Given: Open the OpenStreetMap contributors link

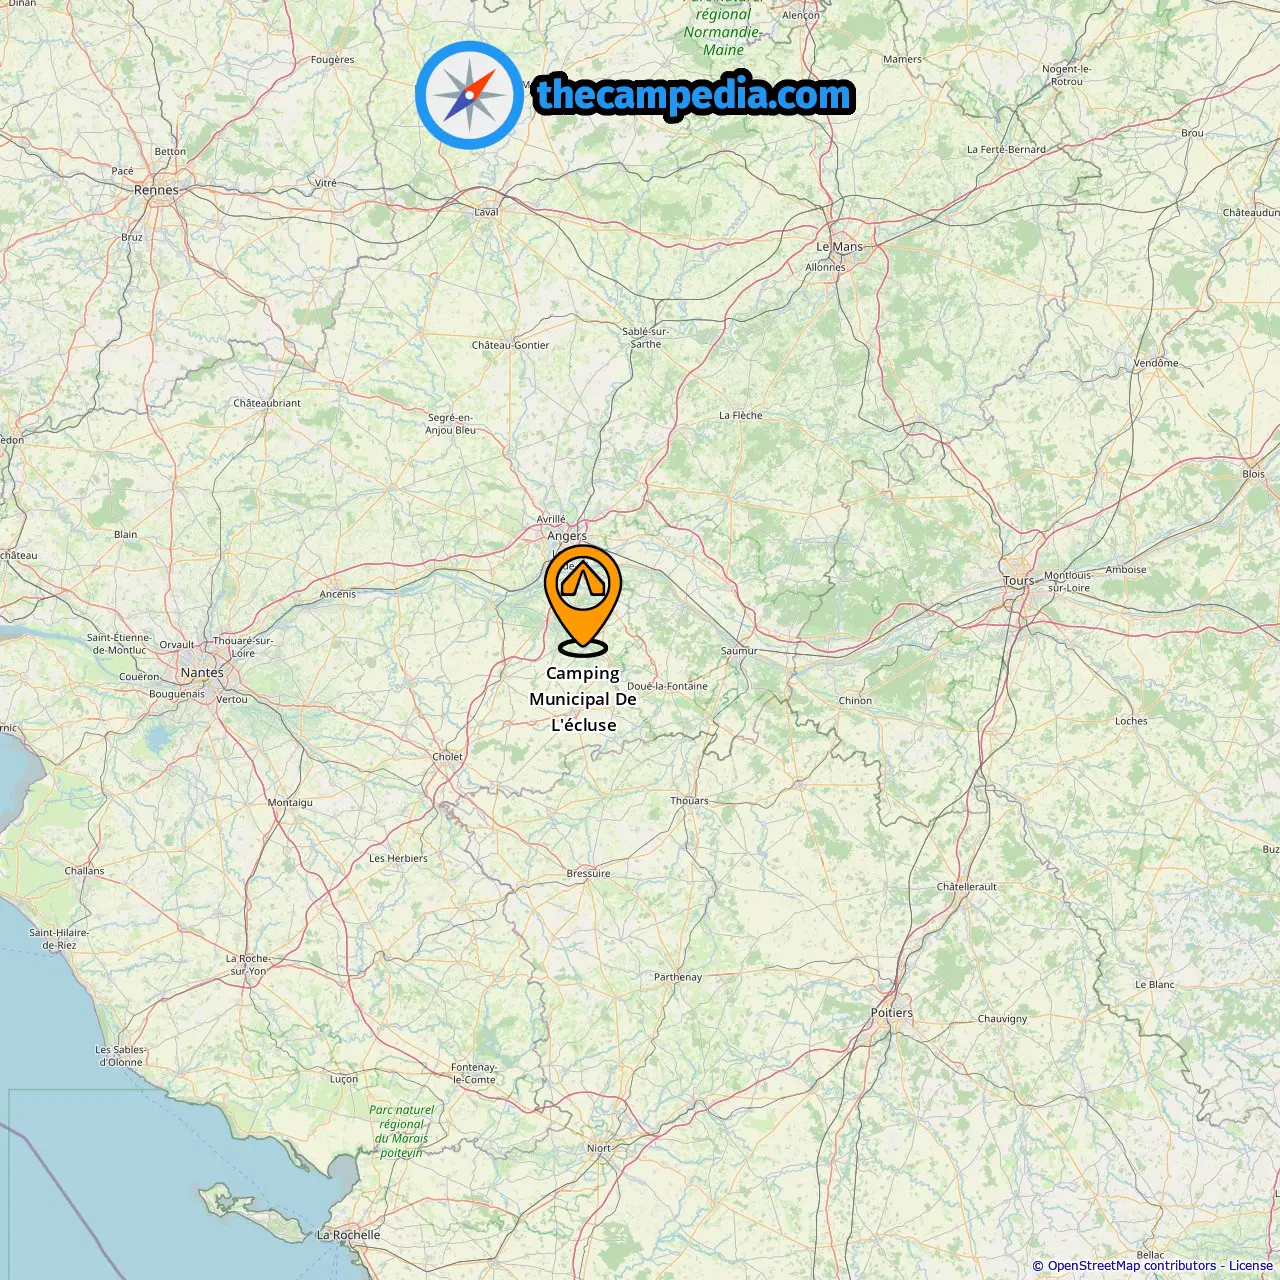Looking at the screenshot, I should click(1132, 1266).
